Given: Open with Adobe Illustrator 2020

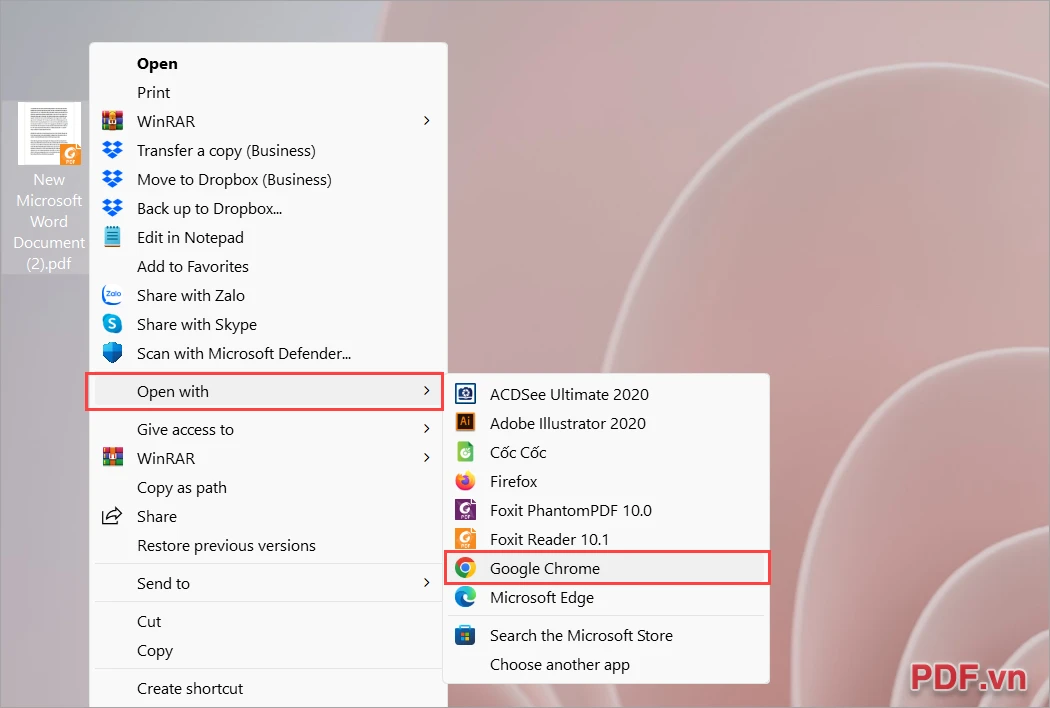Looking at the screenshot, I should [607, 423].
